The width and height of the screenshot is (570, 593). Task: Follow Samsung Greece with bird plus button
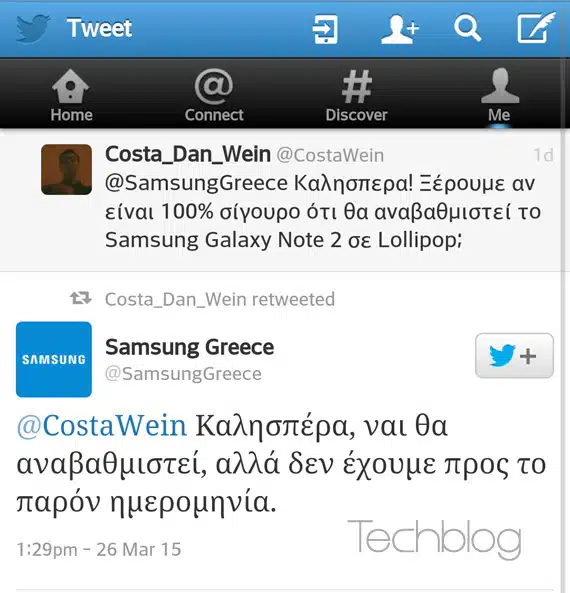(514, 355)
